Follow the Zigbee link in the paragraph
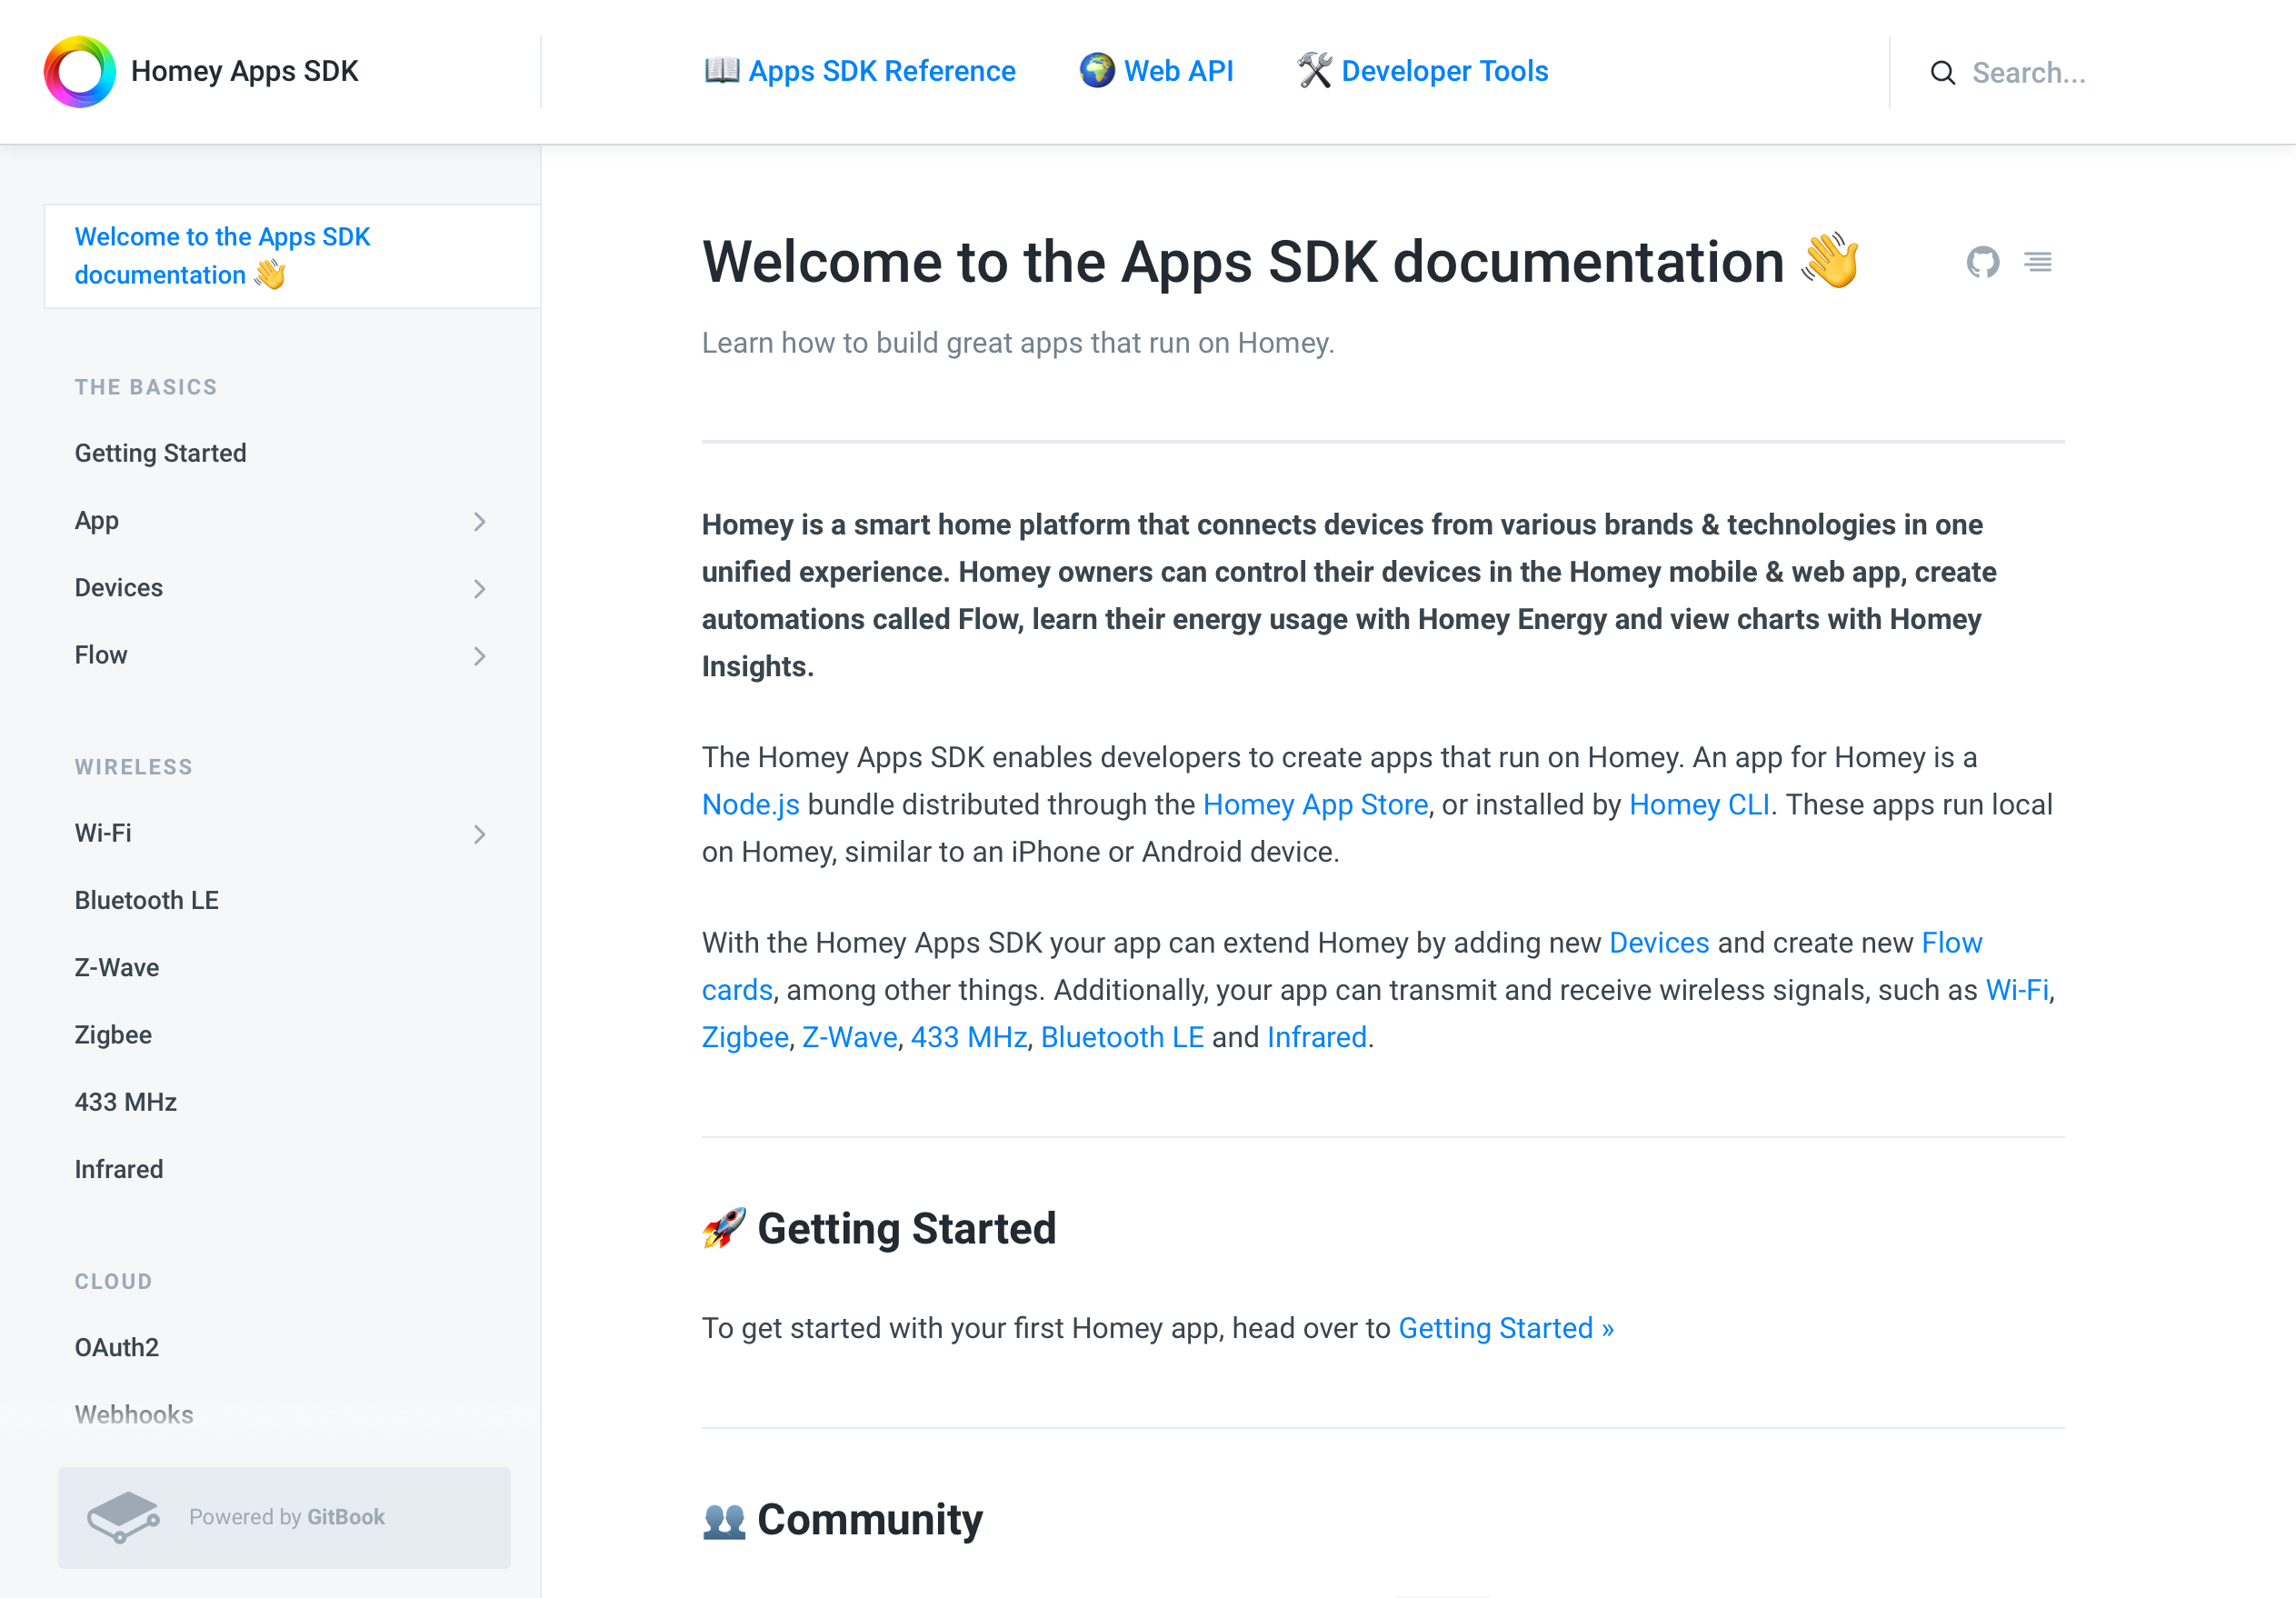This screenshot has width=2296, height=1598. pos(746,1037)
